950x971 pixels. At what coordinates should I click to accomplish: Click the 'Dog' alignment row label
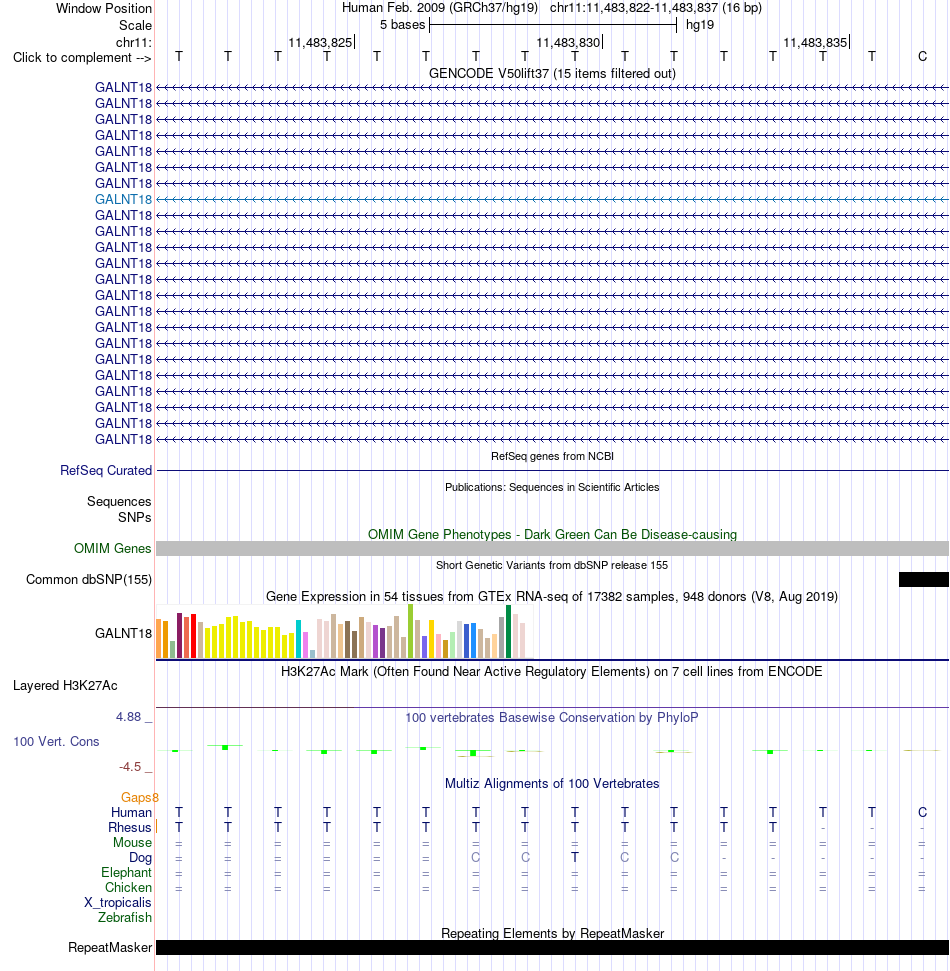(x=140, y=858)
